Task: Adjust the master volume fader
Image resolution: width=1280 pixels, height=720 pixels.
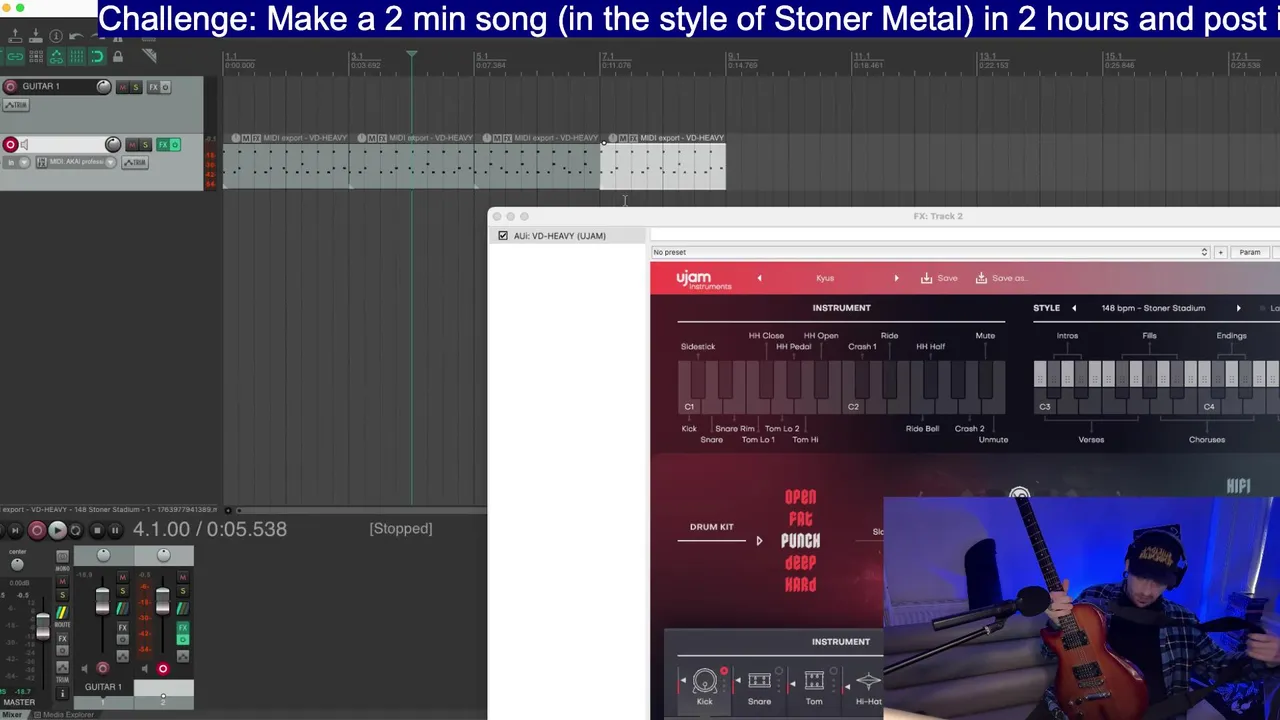Action: 43,627
